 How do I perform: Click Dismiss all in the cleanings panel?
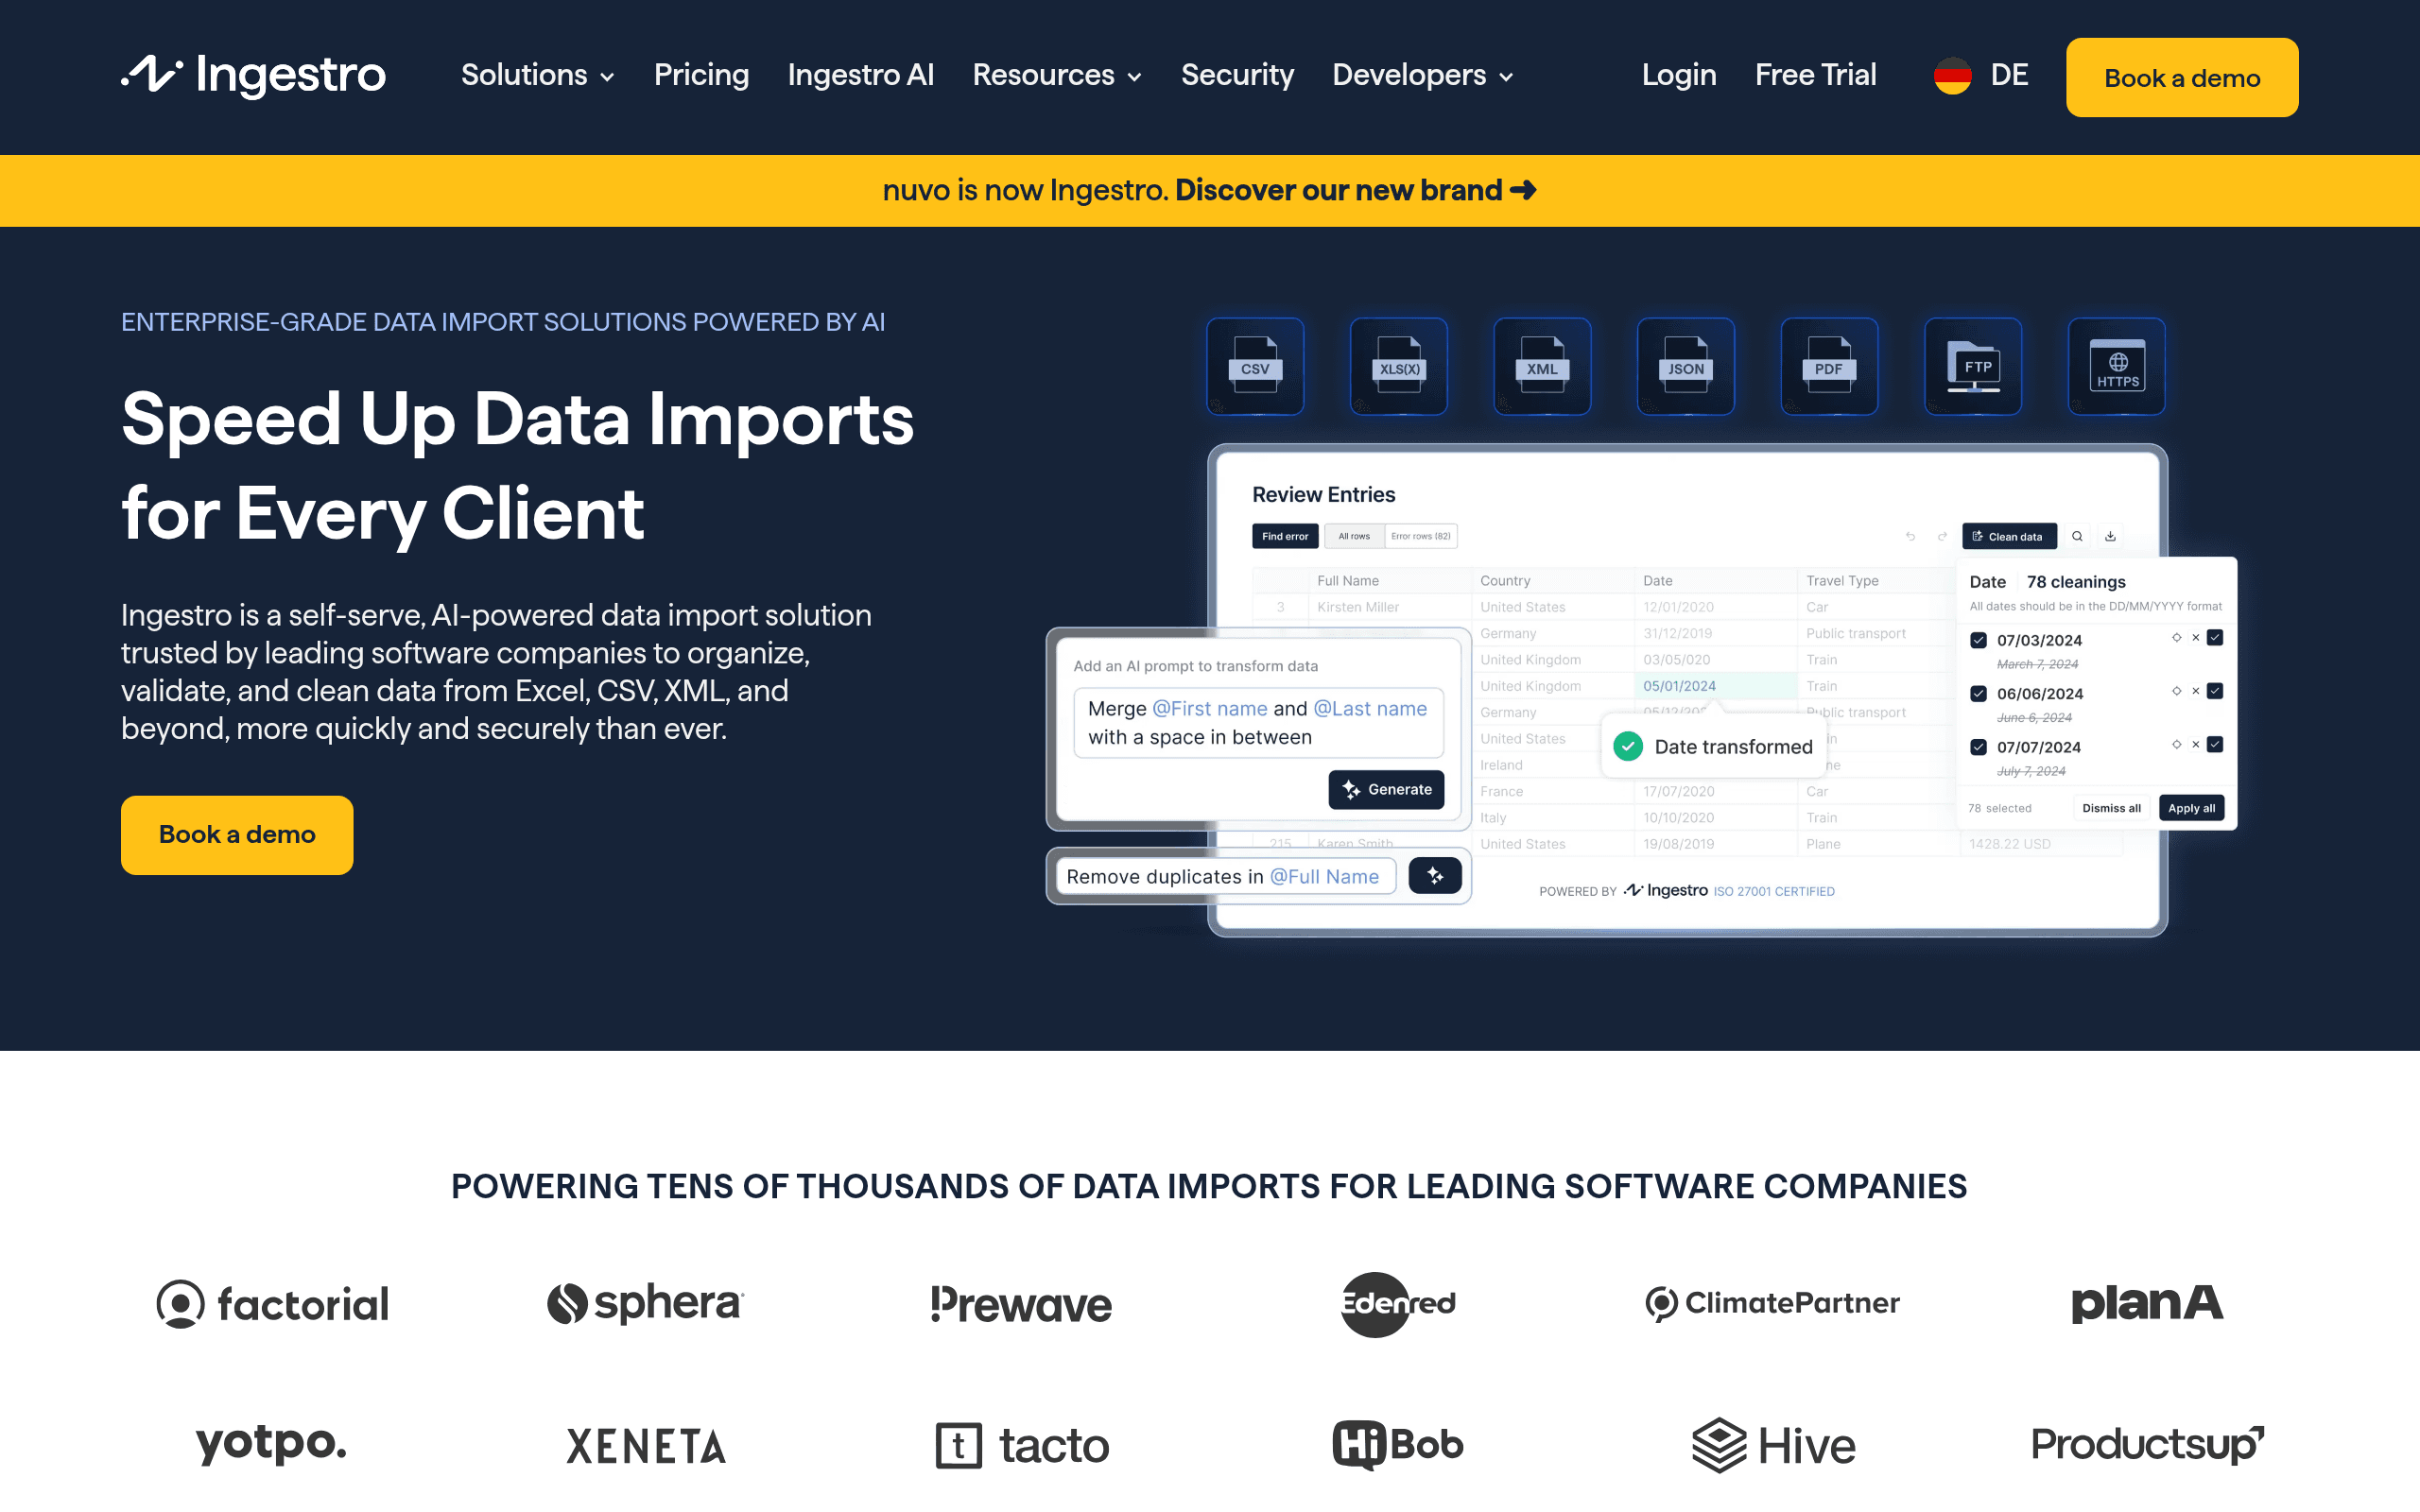[x=2111, y=808]
